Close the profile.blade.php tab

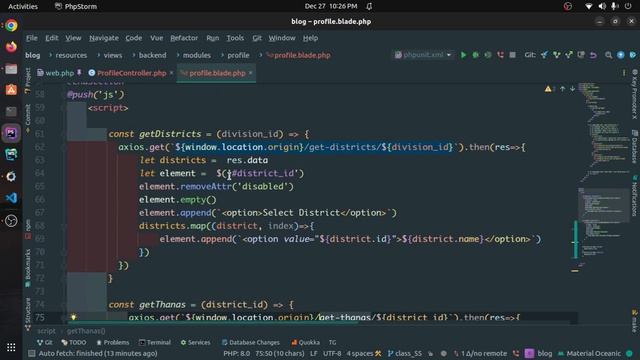(x=251, y=73)
